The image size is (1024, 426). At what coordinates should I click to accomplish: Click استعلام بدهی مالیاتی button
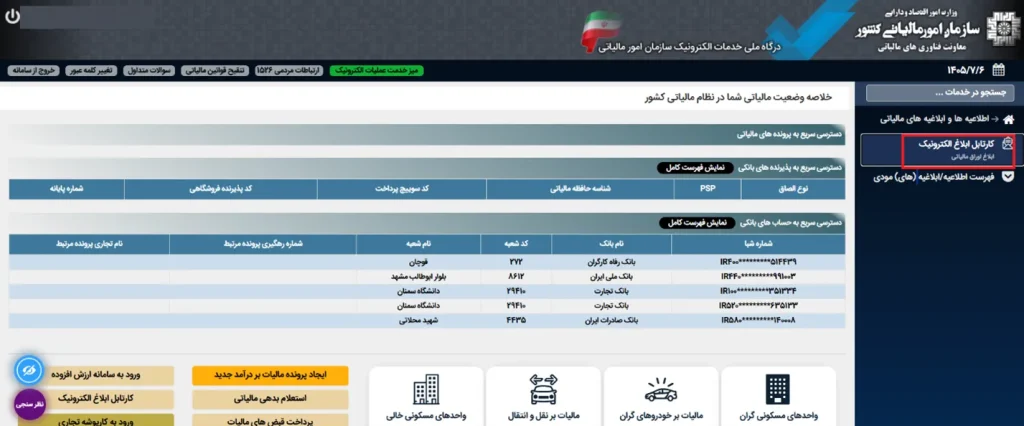270,398
